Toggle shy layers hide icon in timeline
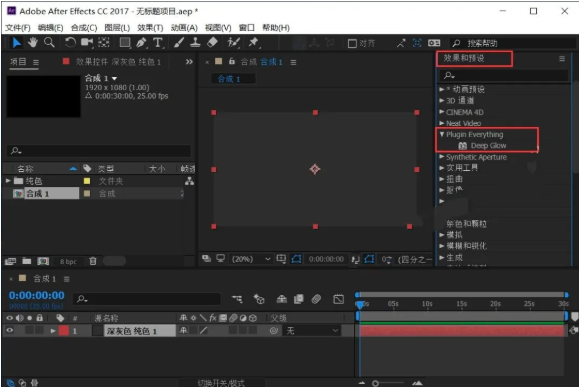 pos(282,299)
